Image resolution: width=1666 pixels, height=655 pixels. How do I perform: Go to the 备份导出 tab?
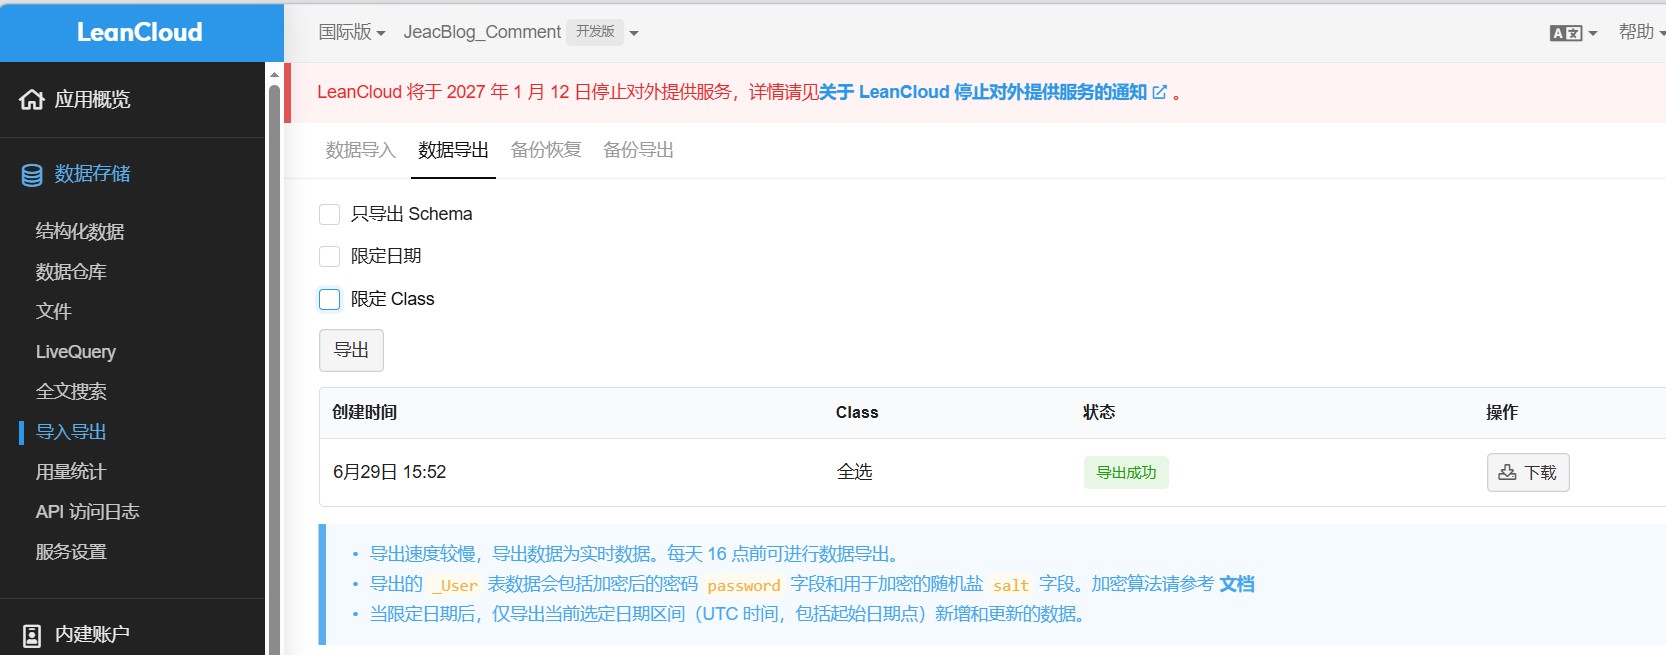[638, 150]
